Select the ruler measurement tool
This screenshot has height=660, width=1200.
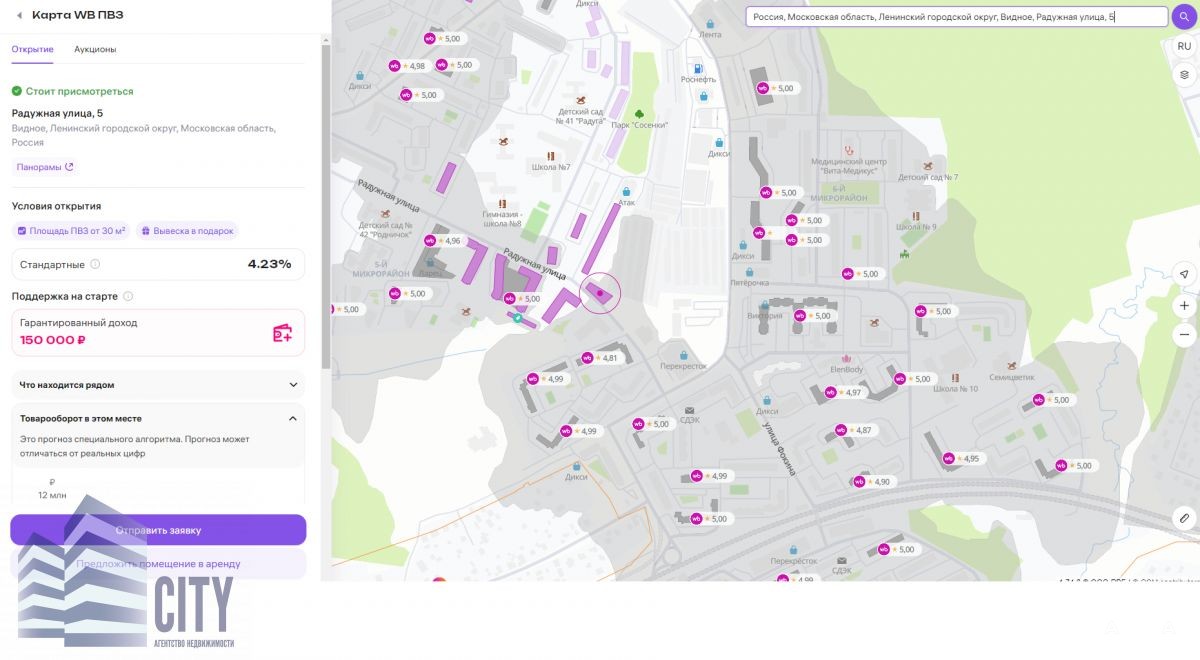pyautogui.click(x=1184, y=518)
